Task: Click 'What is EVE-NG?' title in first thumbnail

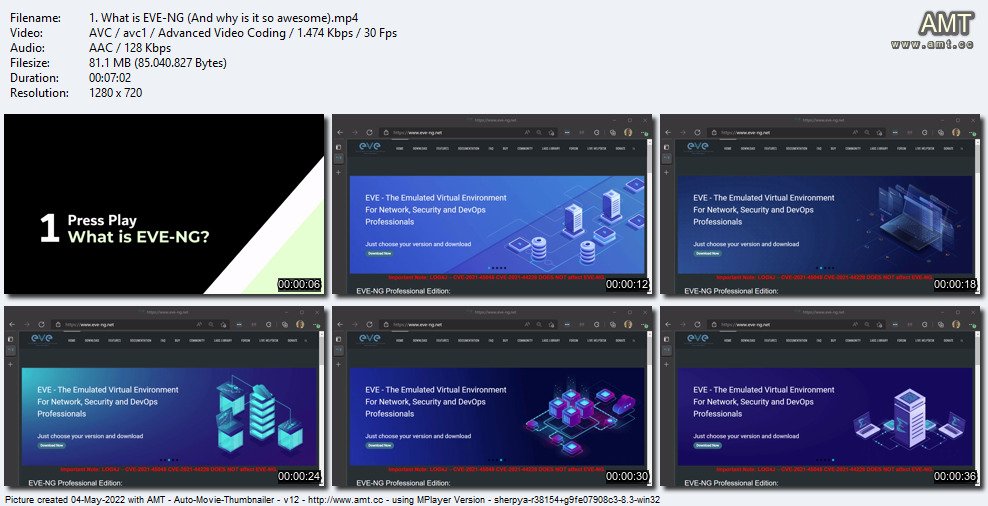Action: [139, 237]
